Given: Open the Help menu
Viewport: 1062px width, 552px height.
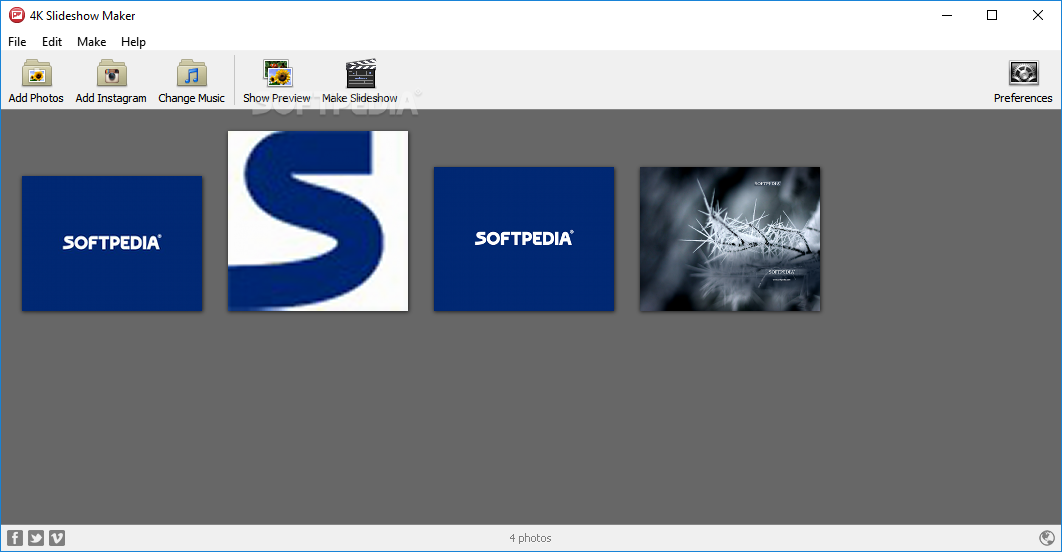Looking at the screenshot, I should tap(133, 41).
